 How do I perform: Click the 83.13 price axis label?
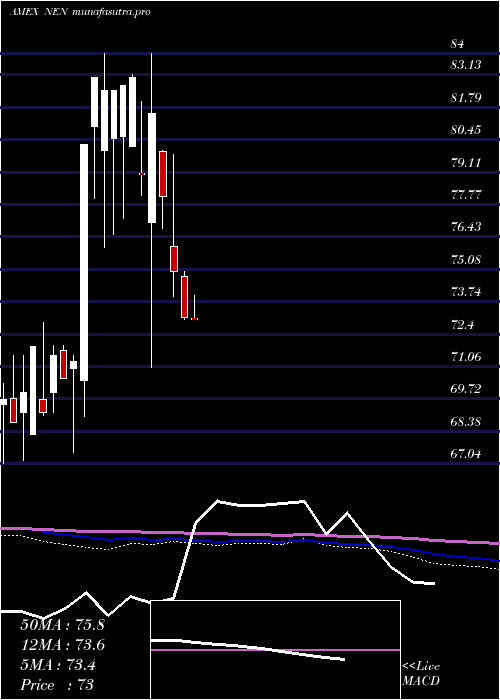pyautogui.click(x=466, y=65)
